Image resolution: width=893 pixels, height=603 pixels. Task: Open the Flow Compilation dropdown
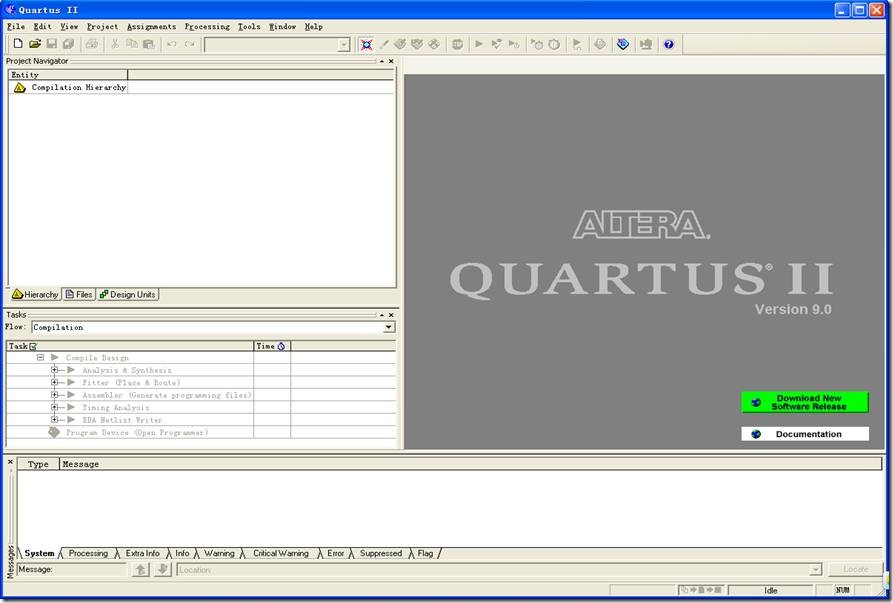[389, 327]
